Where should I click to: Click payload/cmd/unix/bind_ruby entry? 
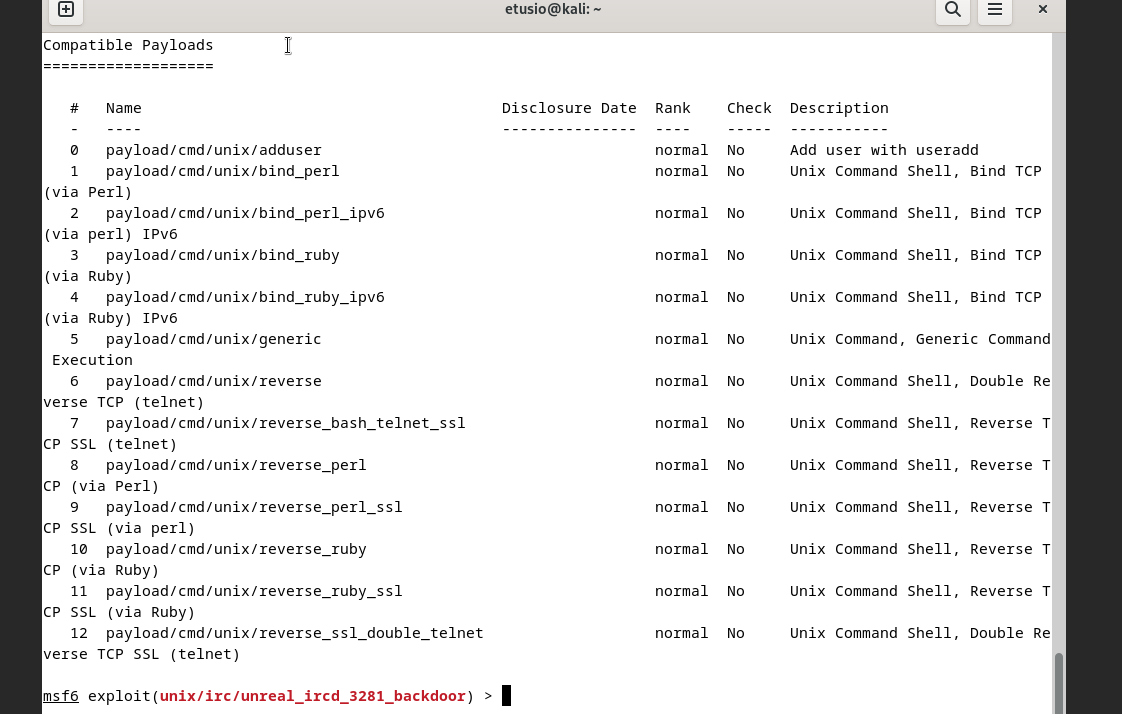pos(223,255)
